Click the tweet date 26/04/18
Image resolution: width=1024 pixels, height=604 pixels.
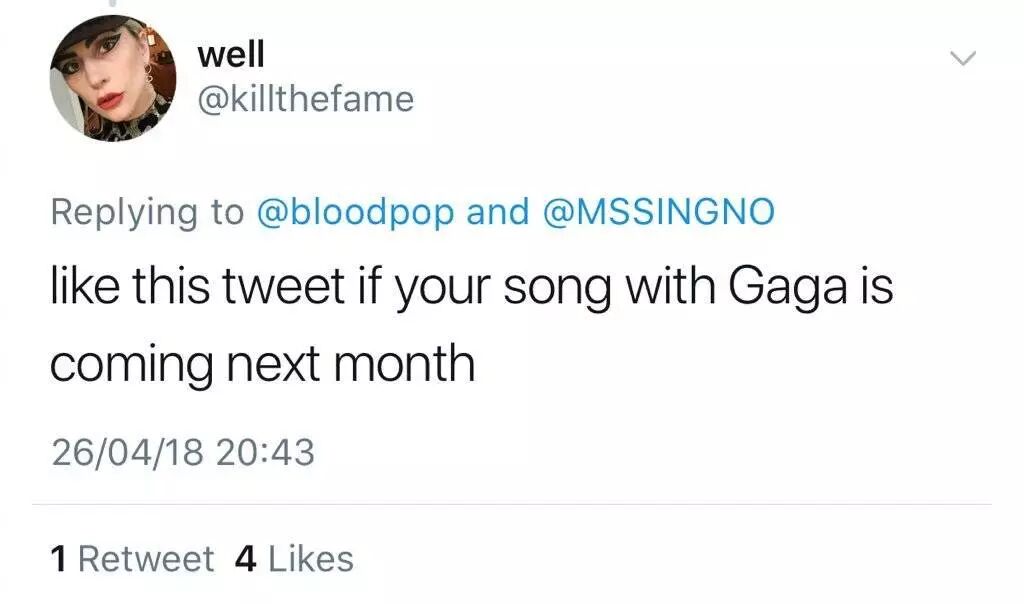(x=126, y=453)
